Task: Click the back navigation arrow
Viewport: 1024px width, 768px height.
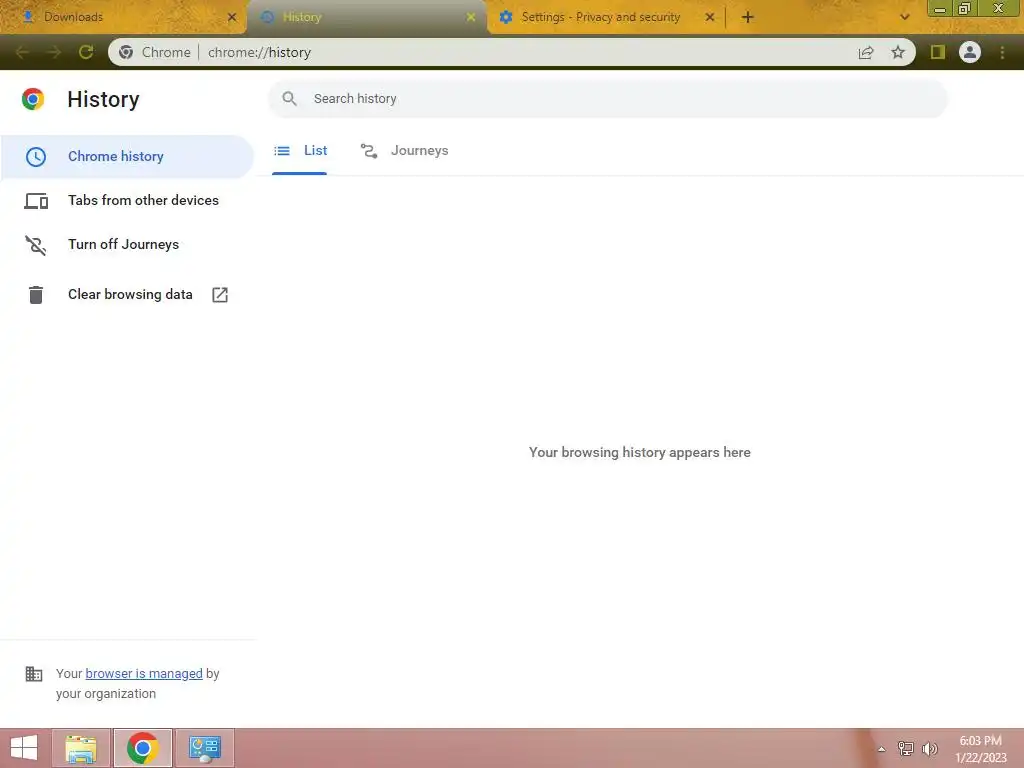Action: [22, 52]
